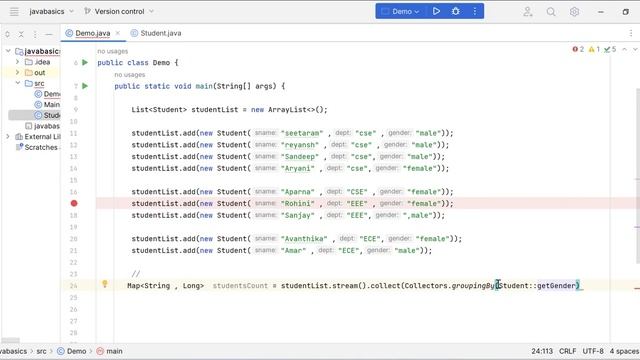Go to previous highlighted error
Screen dimensions: 640x360
click(624, 49)
